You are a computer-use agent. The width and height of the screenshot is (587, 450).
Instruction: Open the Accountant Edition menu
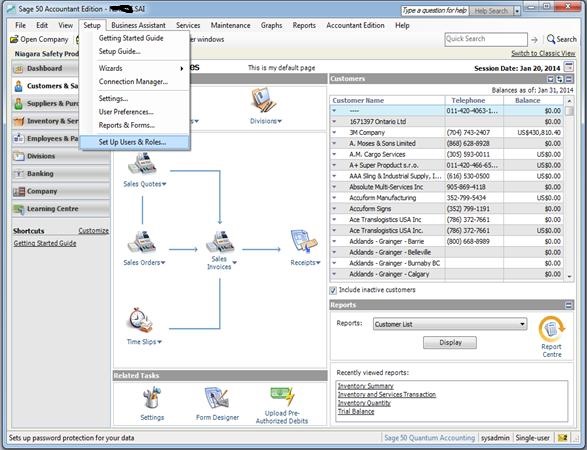(x=355, y=25)
